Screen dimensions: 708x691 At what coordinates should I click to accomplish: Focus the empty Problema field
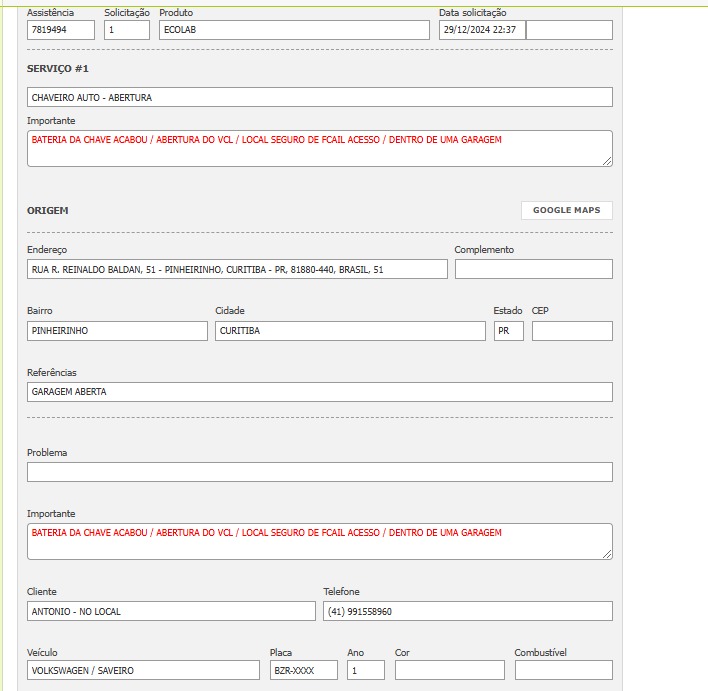coord(319,472)
